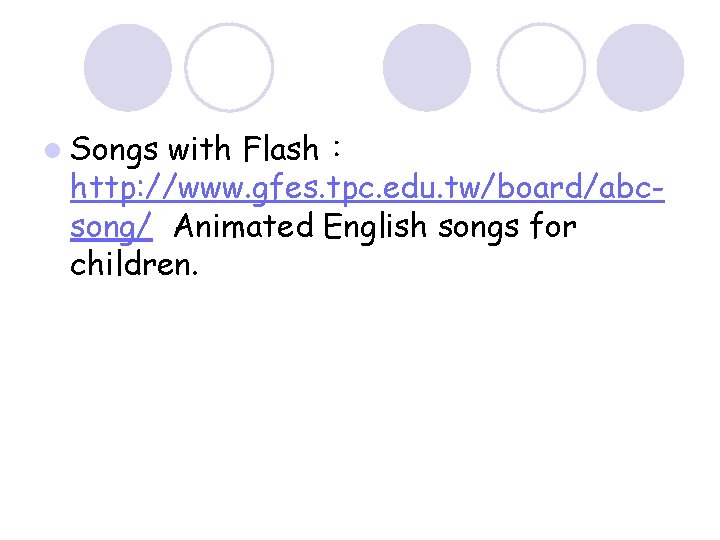
Task: Click the word "Animated" in description
Action: click(x=244, y=225)
